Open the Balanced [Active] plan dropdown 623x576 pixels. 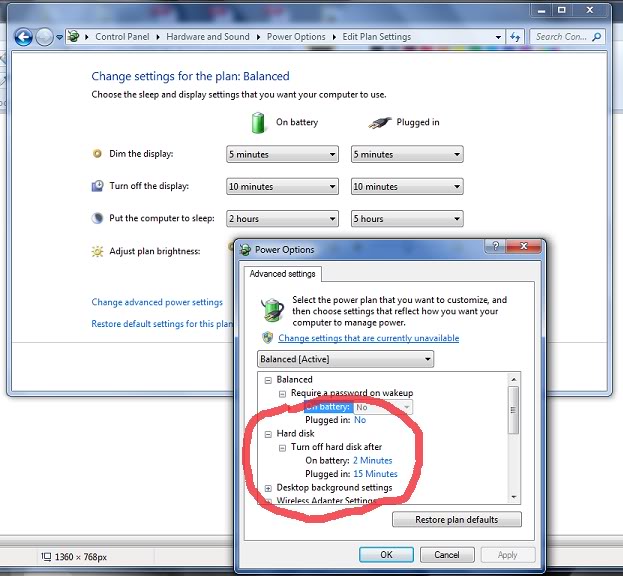345,359
